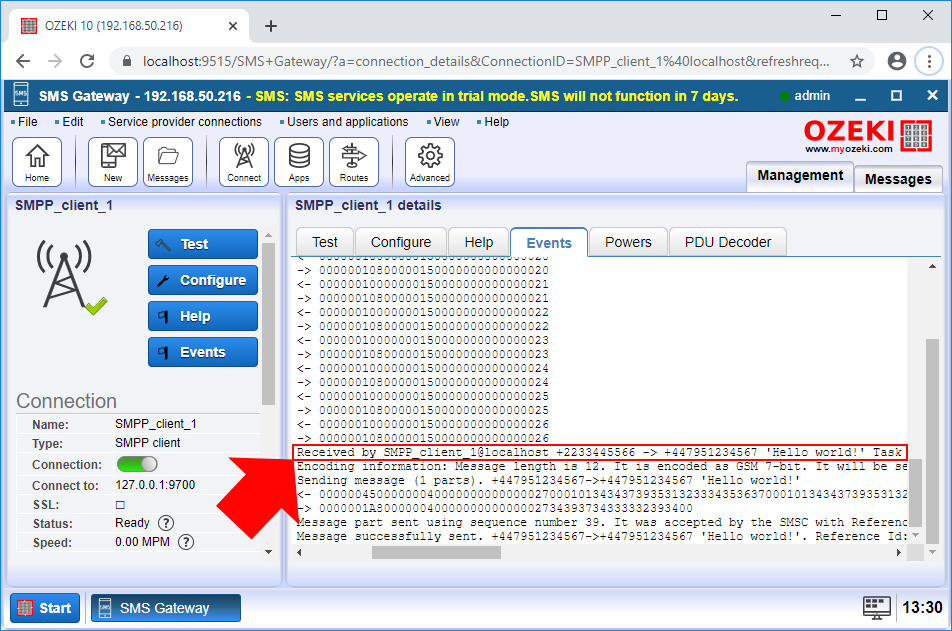Click the 'Sending message (1 parts)' log line
Screen dimensions: 952x631
548,480
